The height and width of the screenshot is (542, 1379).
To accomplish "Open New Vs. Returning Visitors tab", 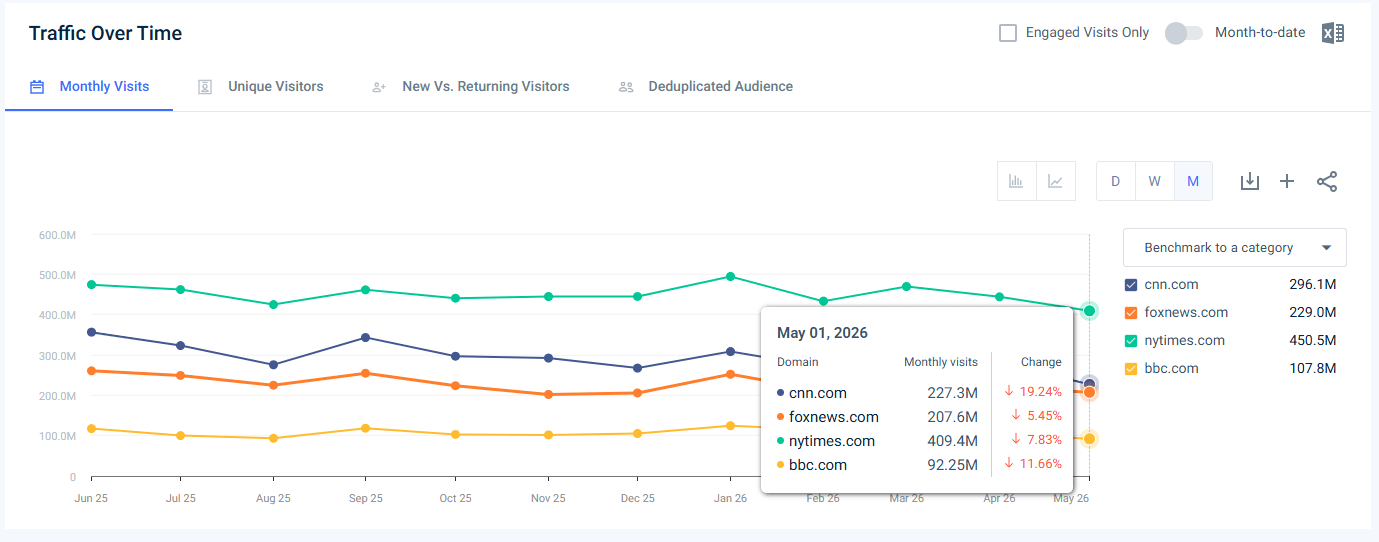I will click(x=471, y=87).
